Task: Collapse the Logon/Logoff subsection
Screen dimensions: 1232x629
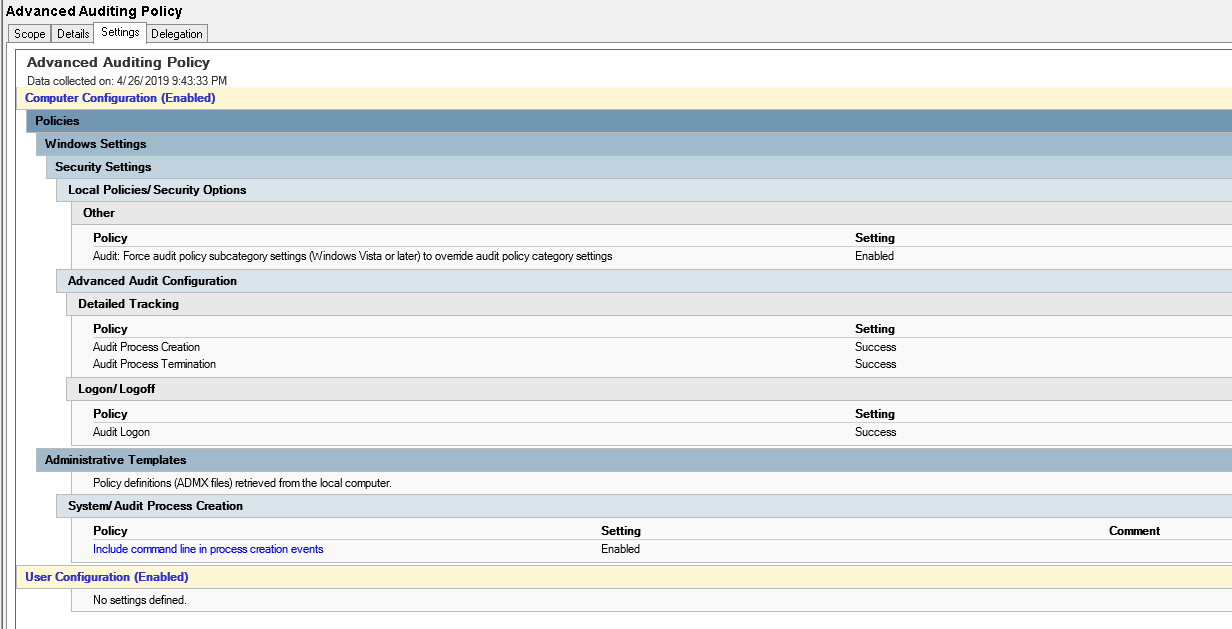Action: [x=117, y=389]
